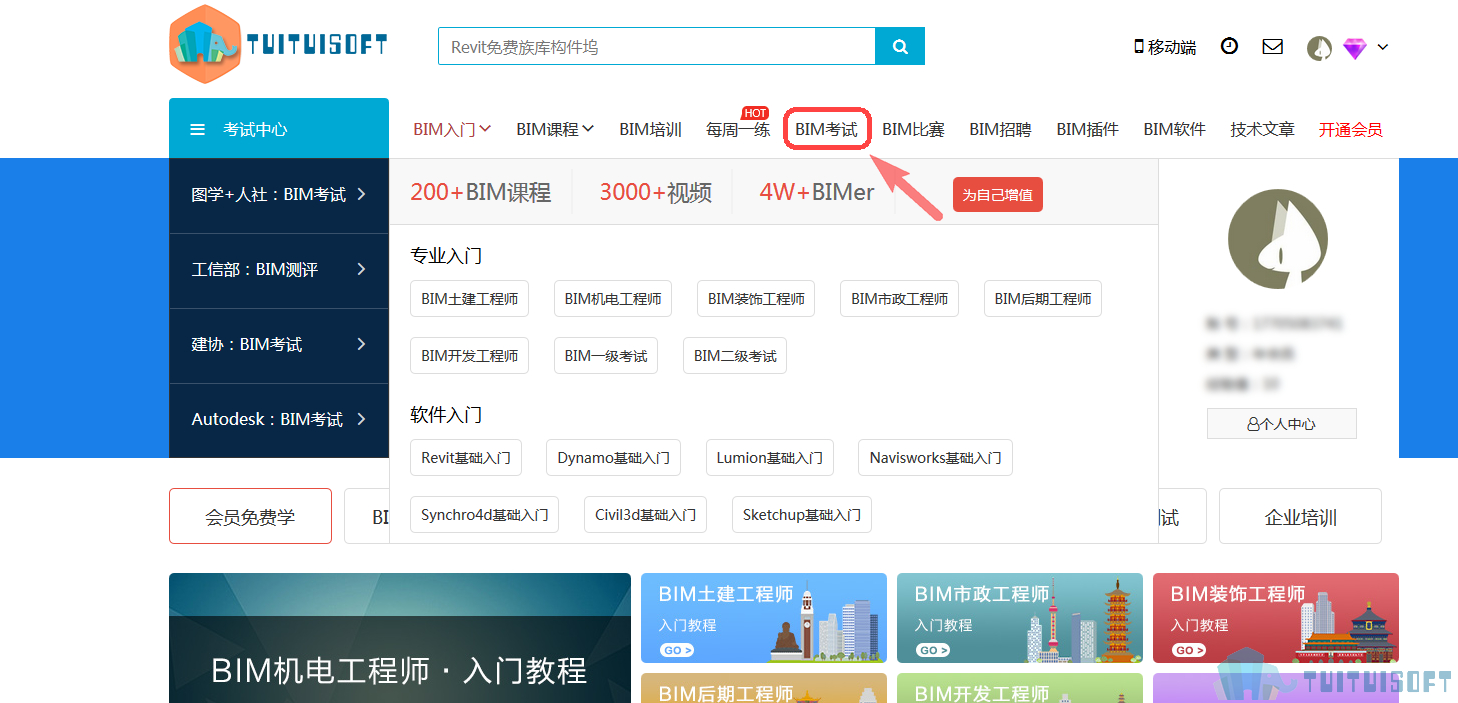
Task: Select the Lumion基础入门 tag
Action: click(x=770, y=458)
